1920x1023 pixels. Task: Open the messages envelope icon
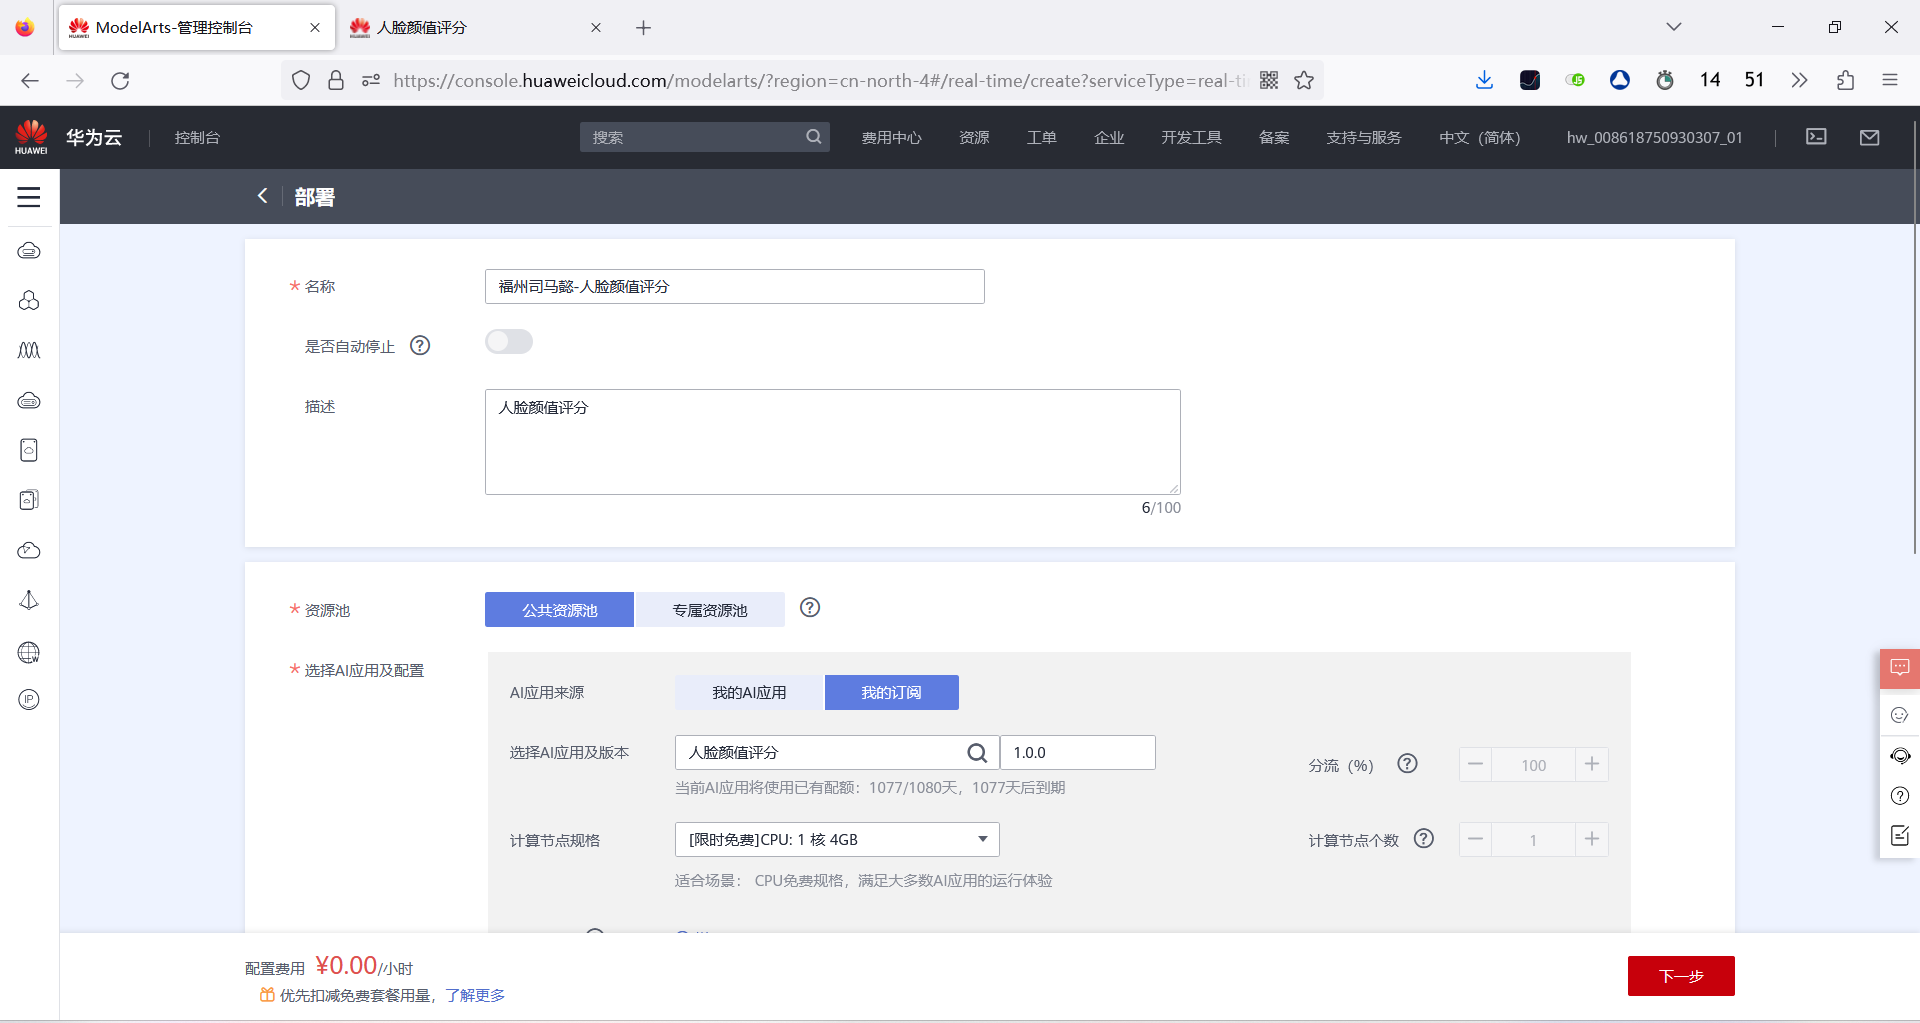(x=1870, y=137)
